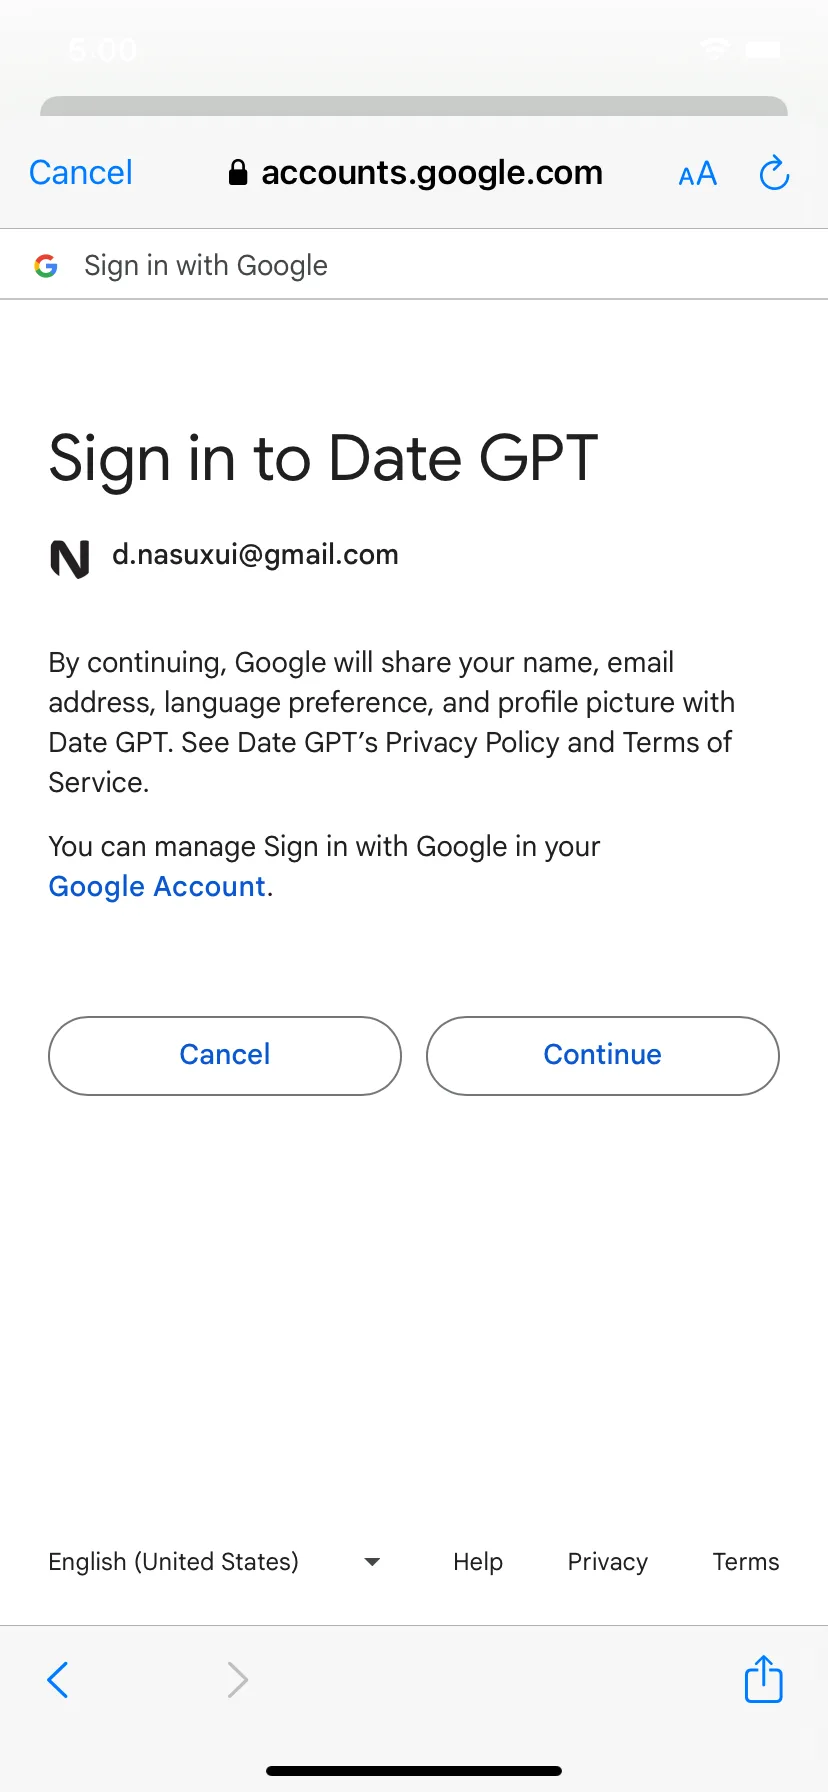Tap Cancel in the top browser bar
This screenshot has height=1792, width=828.
click(x=81, y=173)
